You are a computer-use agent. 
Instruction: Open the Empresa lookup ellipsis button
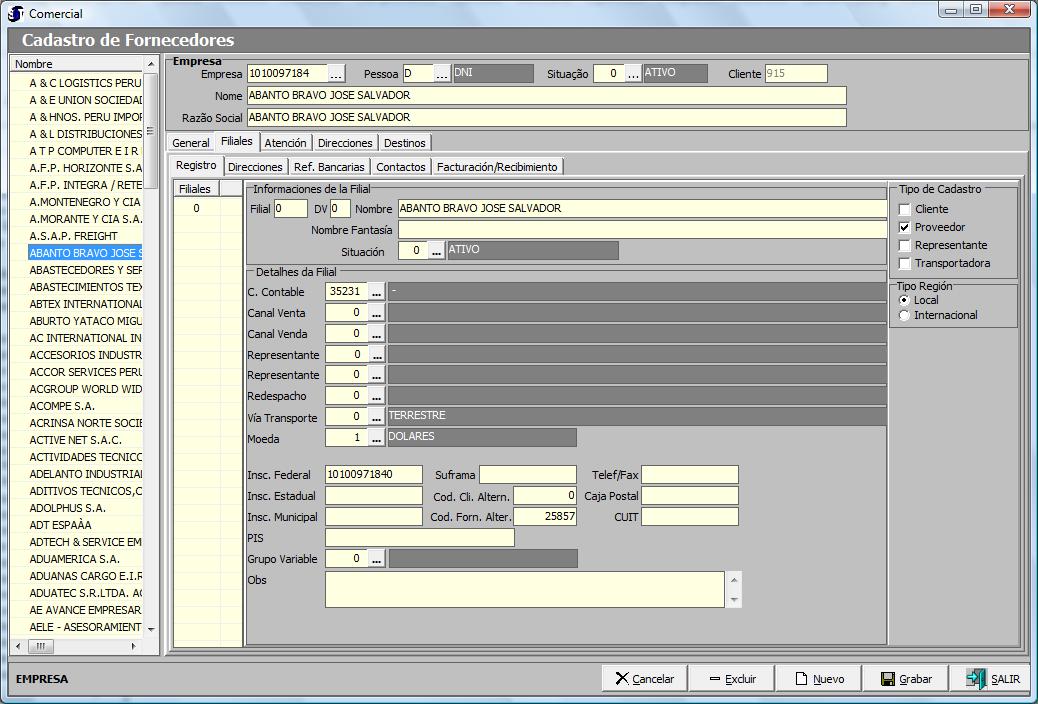336,74
